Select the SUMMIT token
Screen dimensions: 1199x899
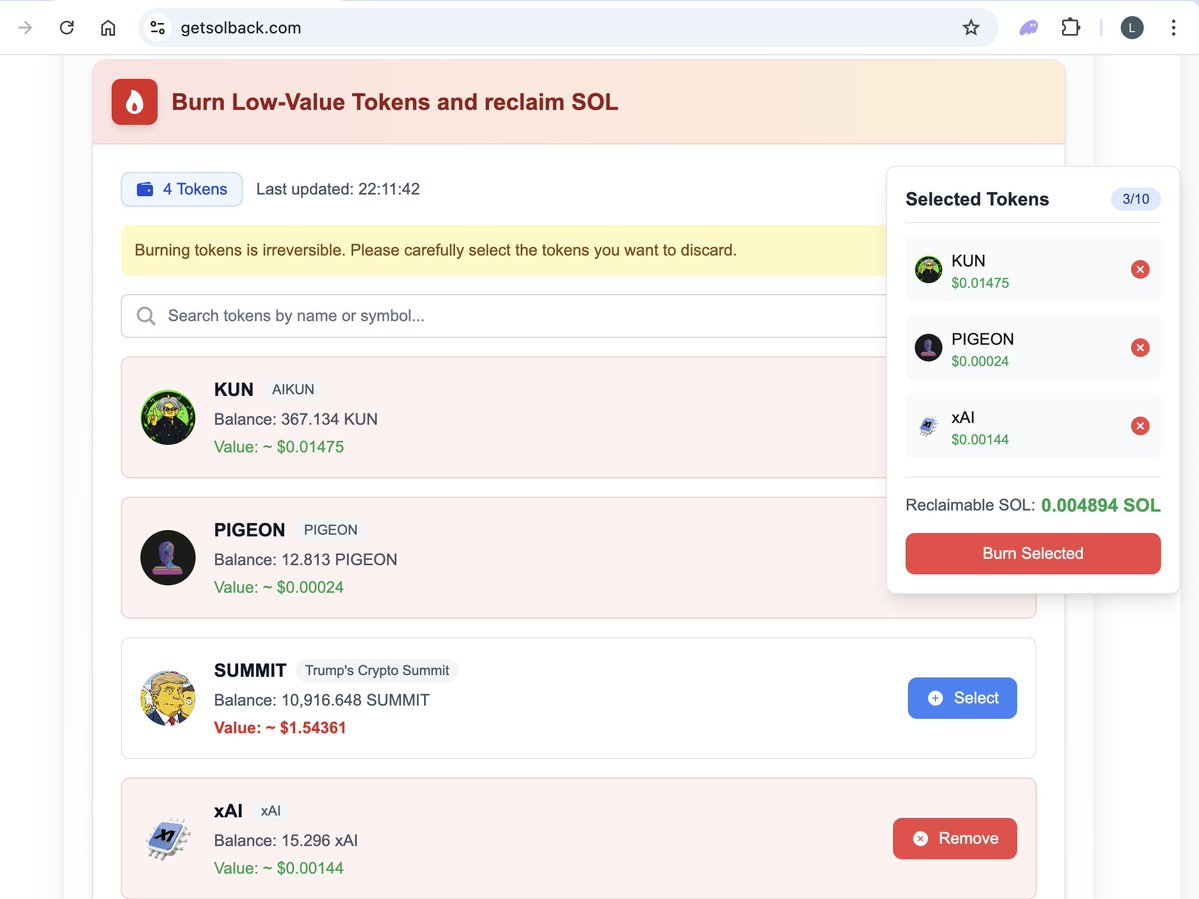(962, 698)
